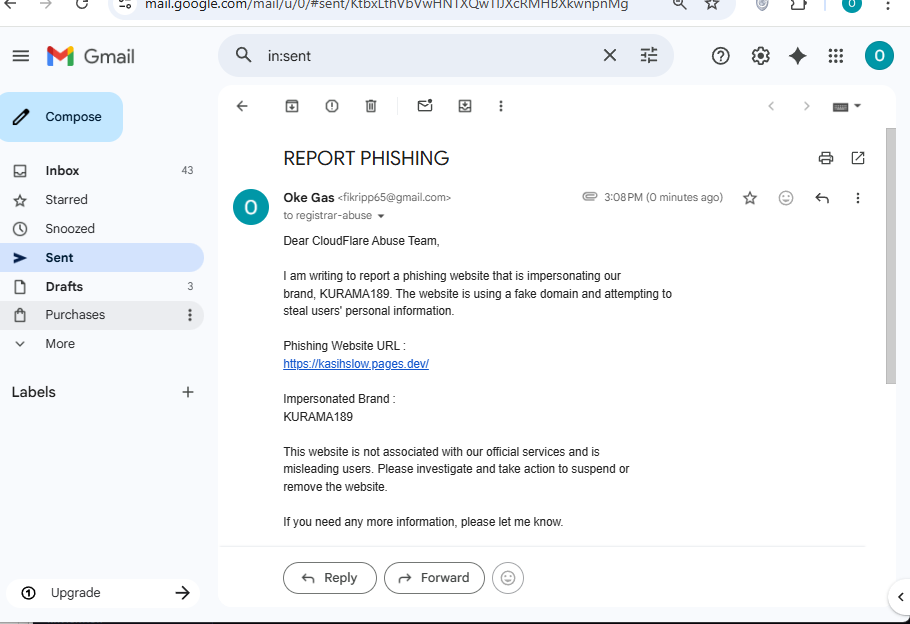Click the message vertical scrollbar
Image resolution: width=910 pixels, height=624 pixels.
pos(890,255)
